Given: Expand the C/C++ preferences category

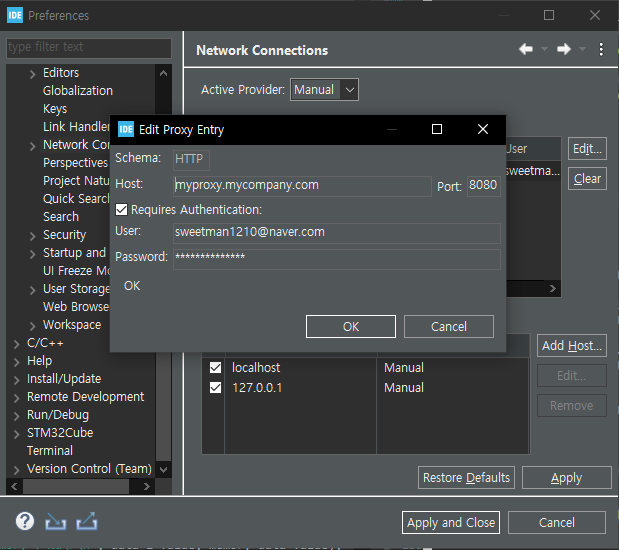Looking at the screenshot, I should point(17,344).
